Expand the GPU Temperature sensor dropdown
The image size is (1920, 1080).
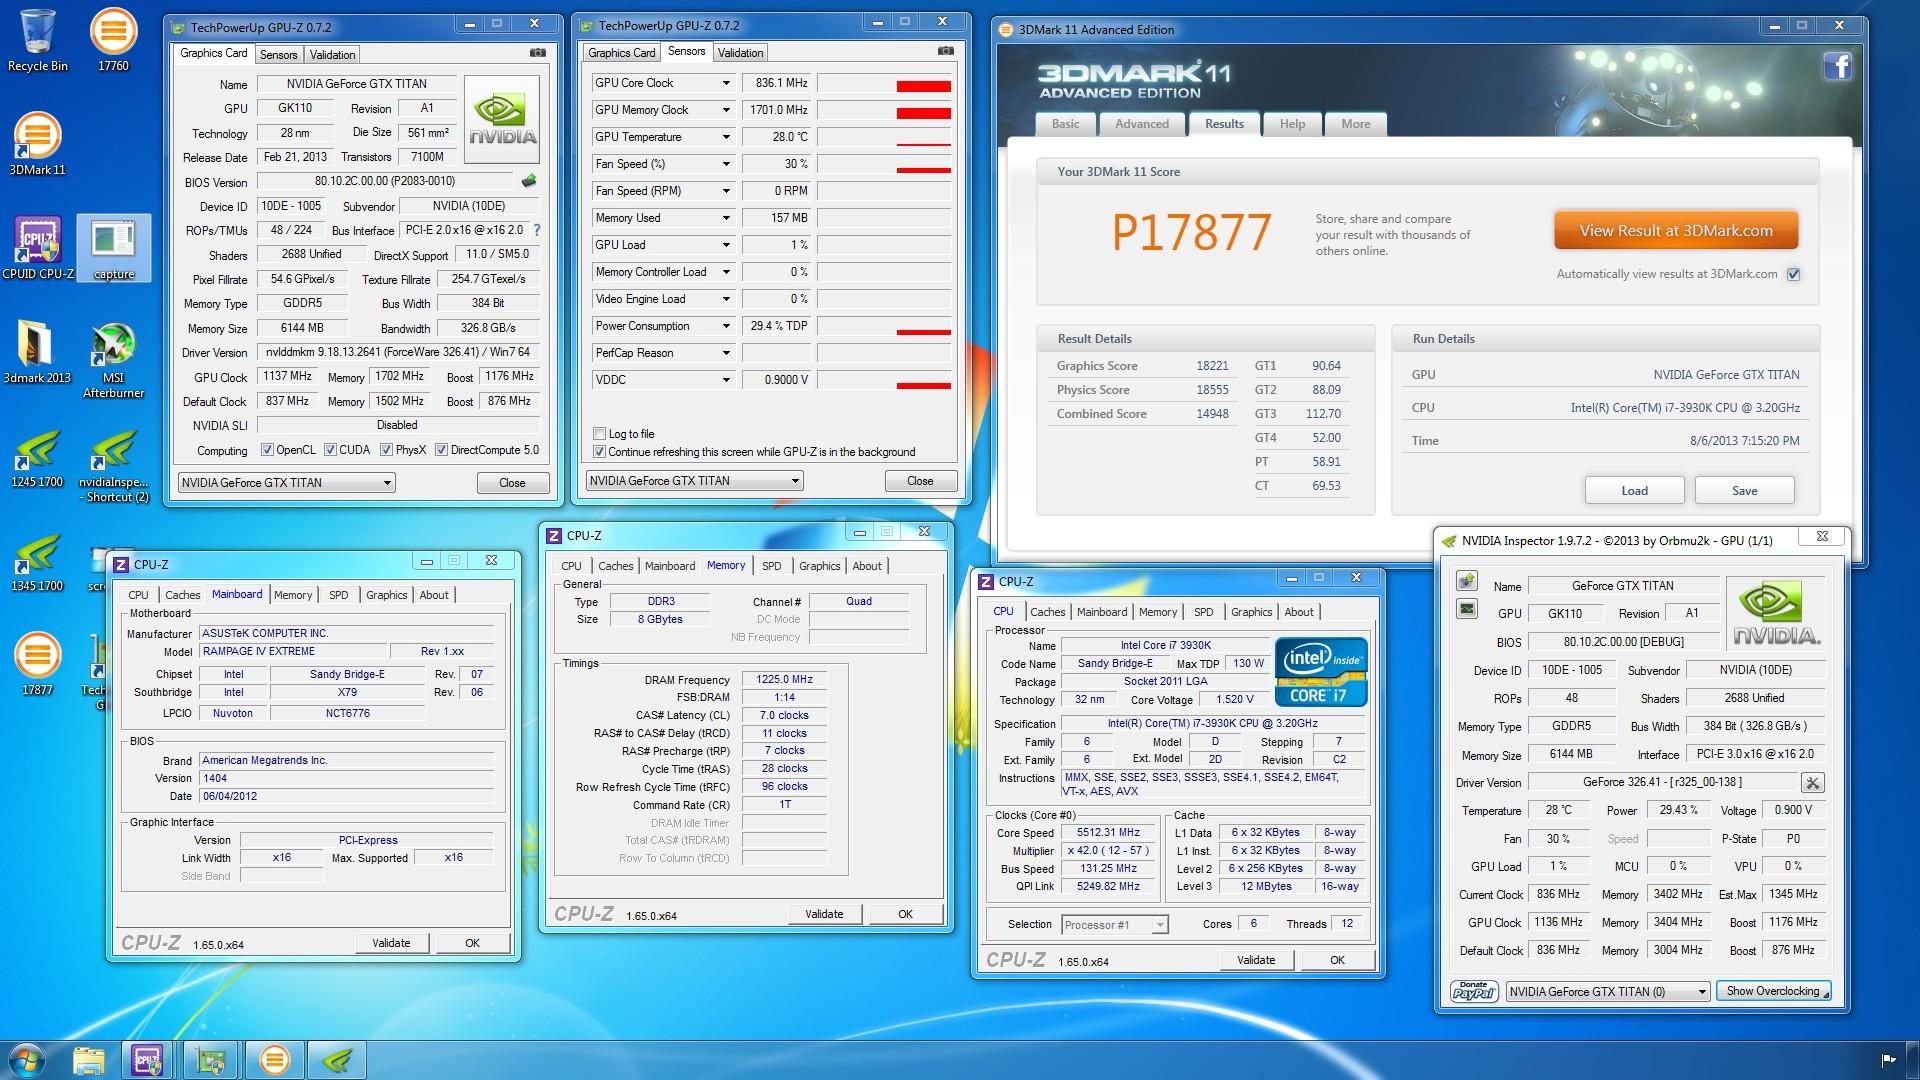point(726,137)
